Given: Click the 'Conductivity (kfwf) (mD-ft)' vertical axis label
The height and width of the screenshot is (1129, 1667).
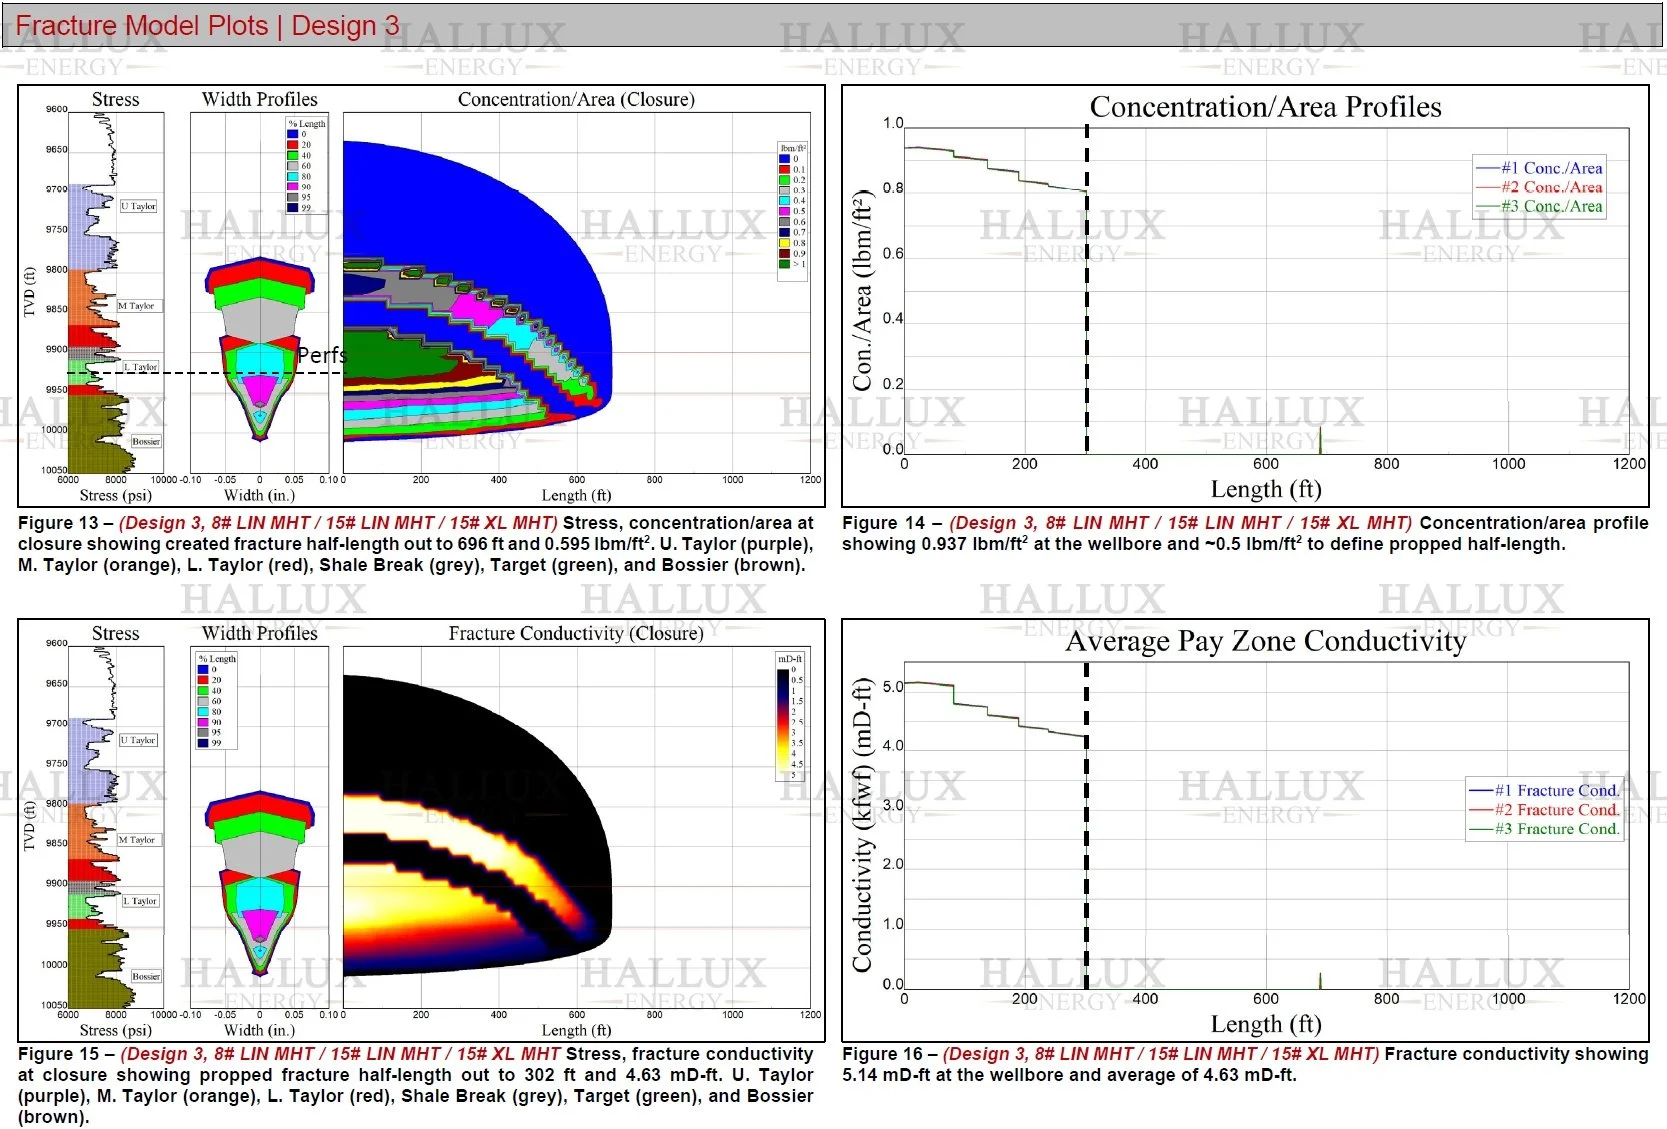Looking at the screenshot, I should pyautogui.click(x=862, y=824).
